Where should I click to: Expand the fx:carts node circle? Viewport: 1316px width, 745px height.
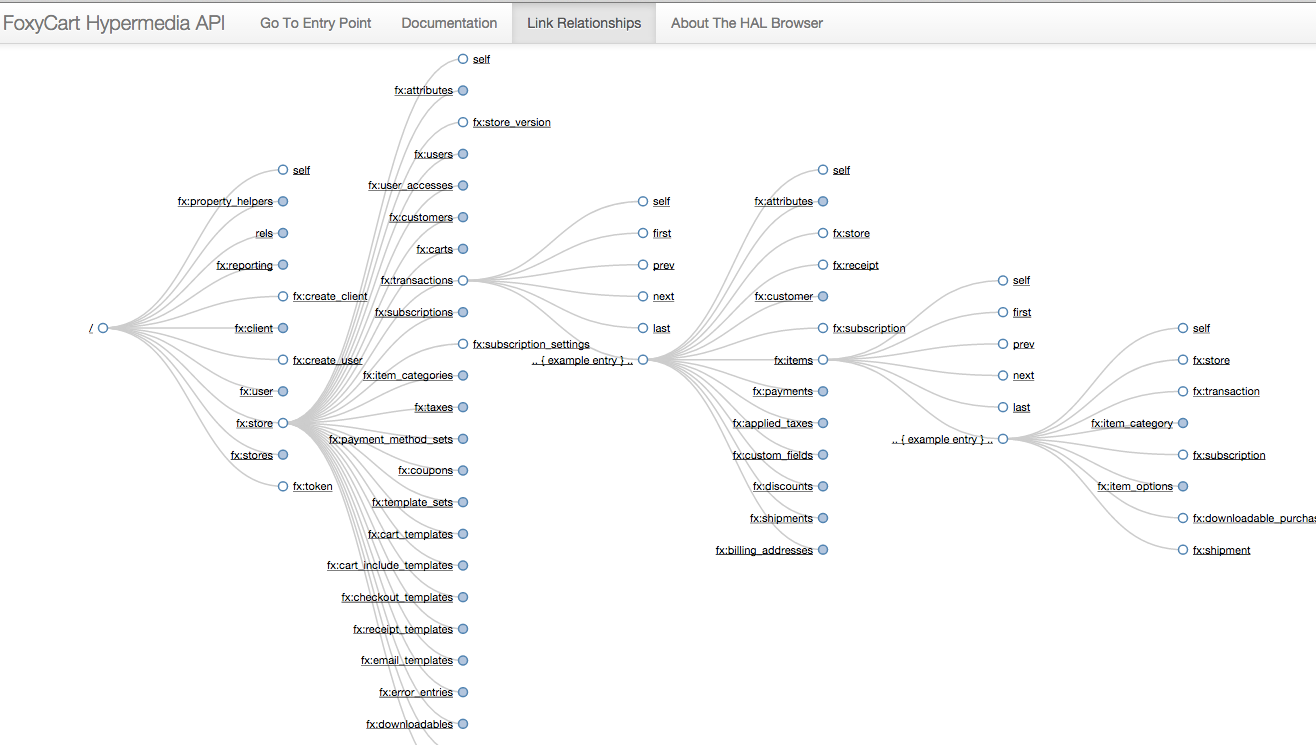(463, 249)
